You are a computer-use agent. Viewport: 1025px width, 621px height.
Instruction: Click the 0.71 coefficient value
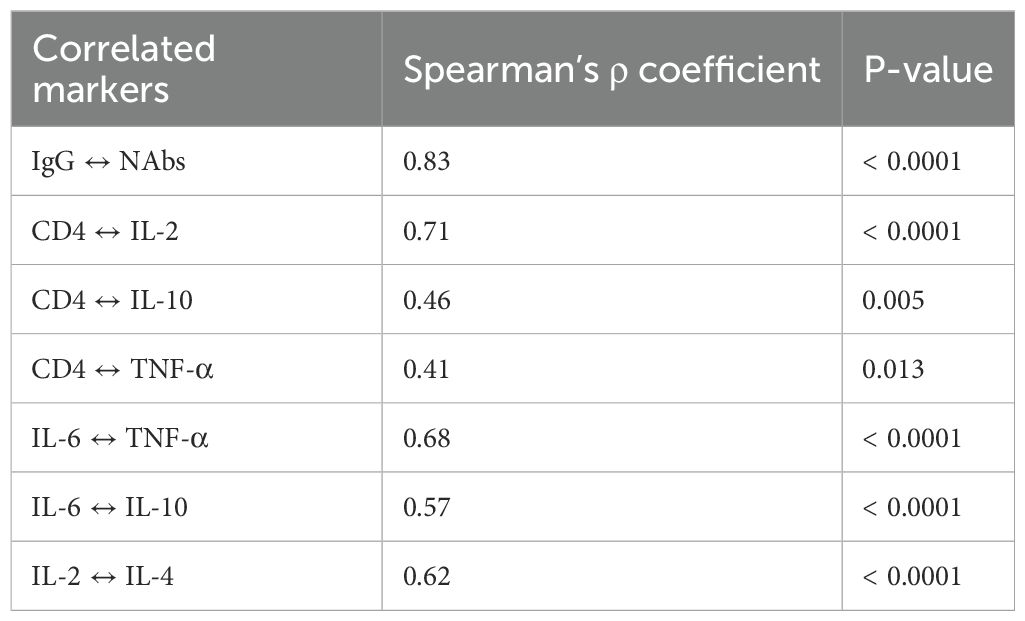click(x=426, y=231)
